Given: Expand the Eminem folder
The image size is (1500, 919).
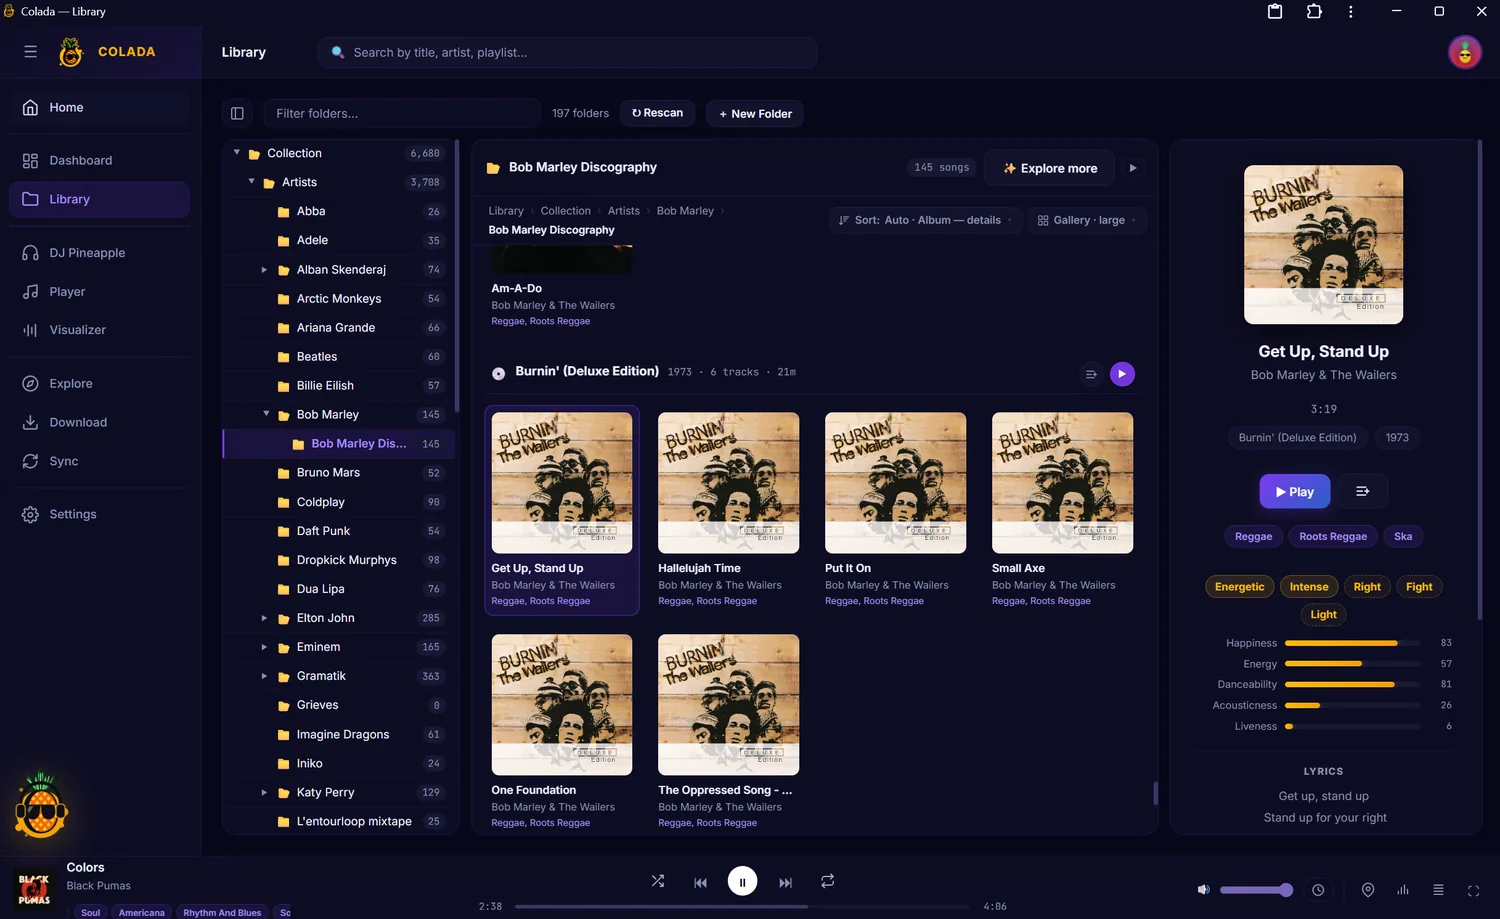Looking at the screenshot, I should point(264,647).
